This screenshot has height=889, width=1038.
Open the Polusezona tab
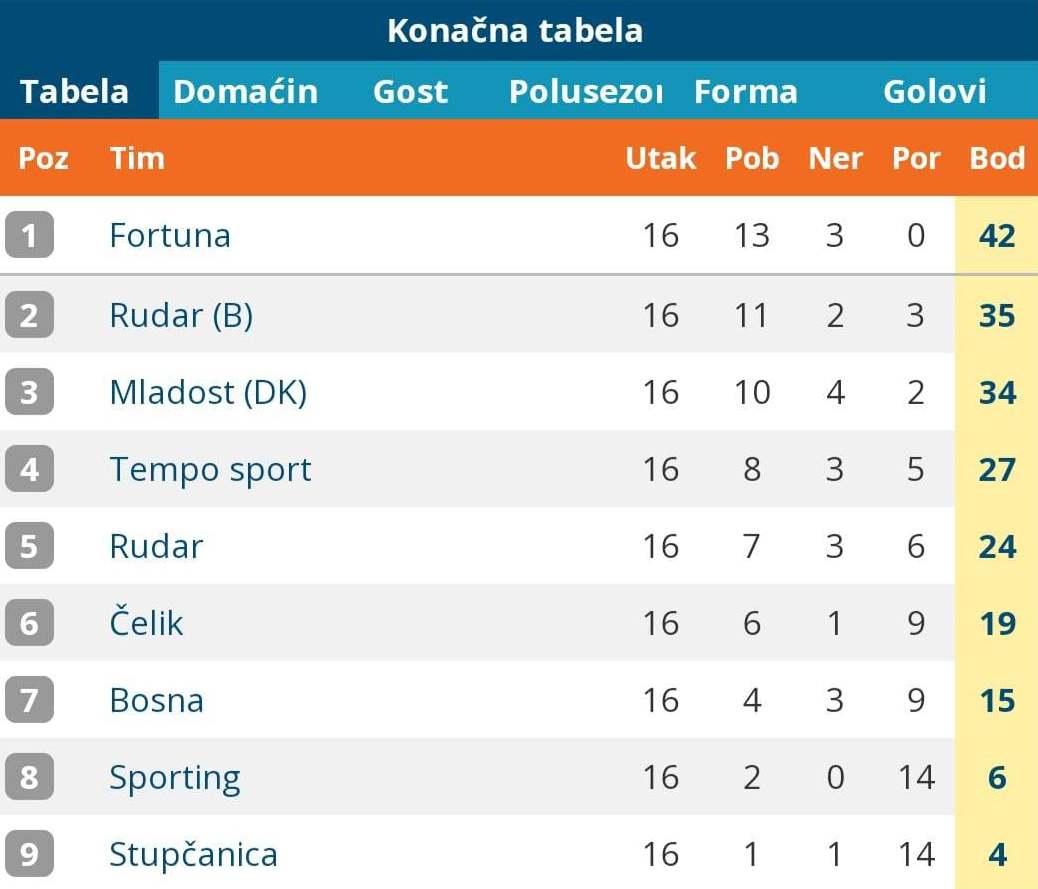coord(585,92)
